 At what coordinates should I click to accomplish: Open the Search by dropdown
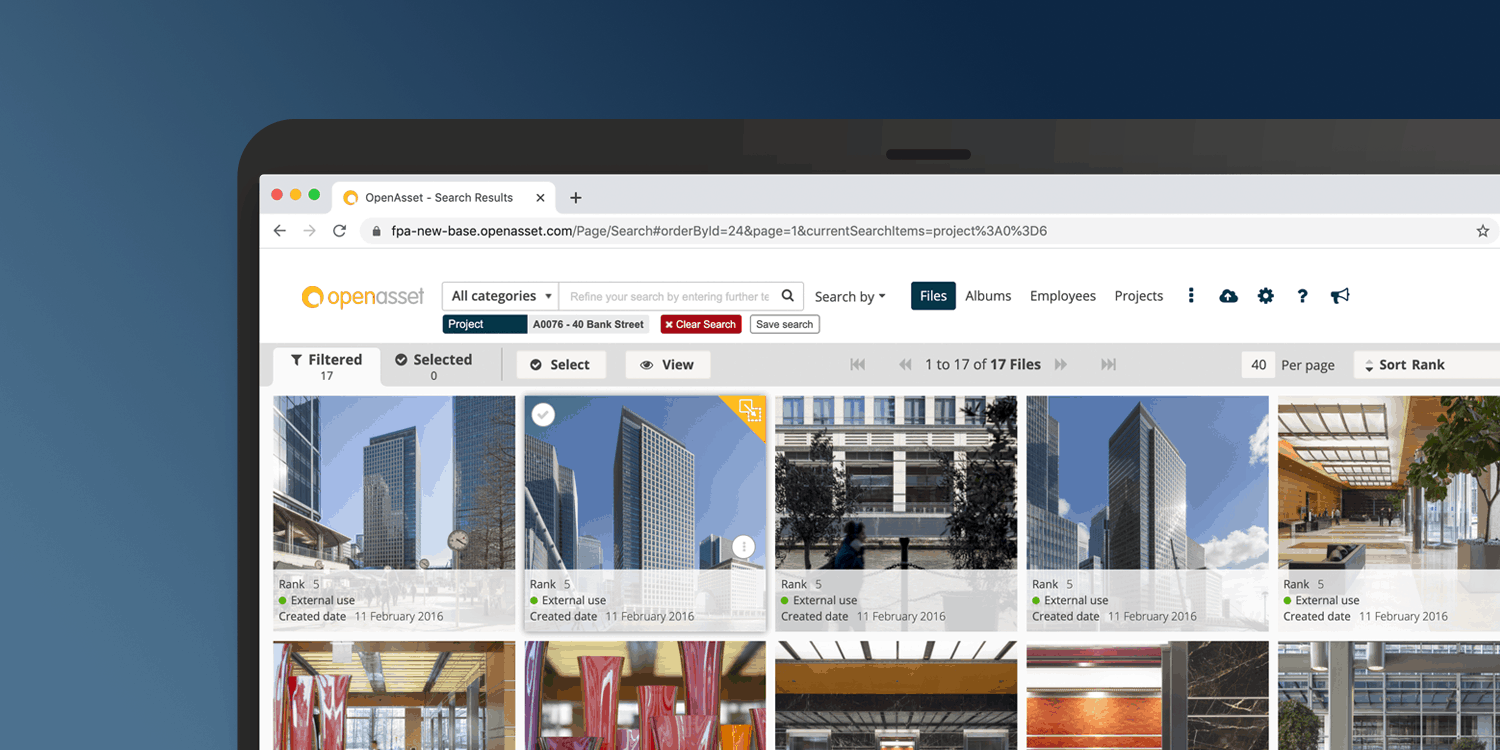coord(850,297)
